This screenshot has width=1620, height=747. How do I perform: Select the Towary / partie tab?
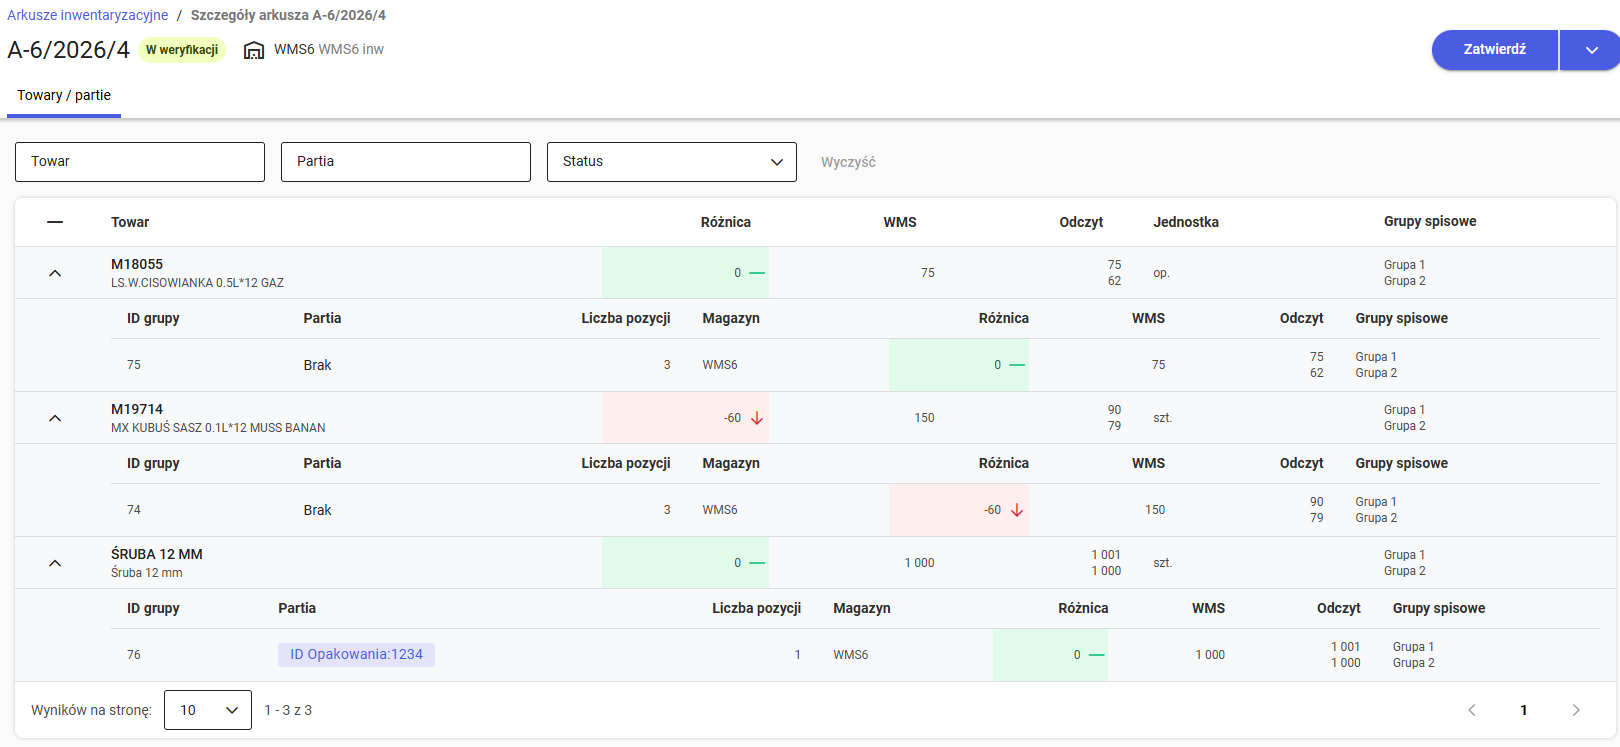[64, 96]
